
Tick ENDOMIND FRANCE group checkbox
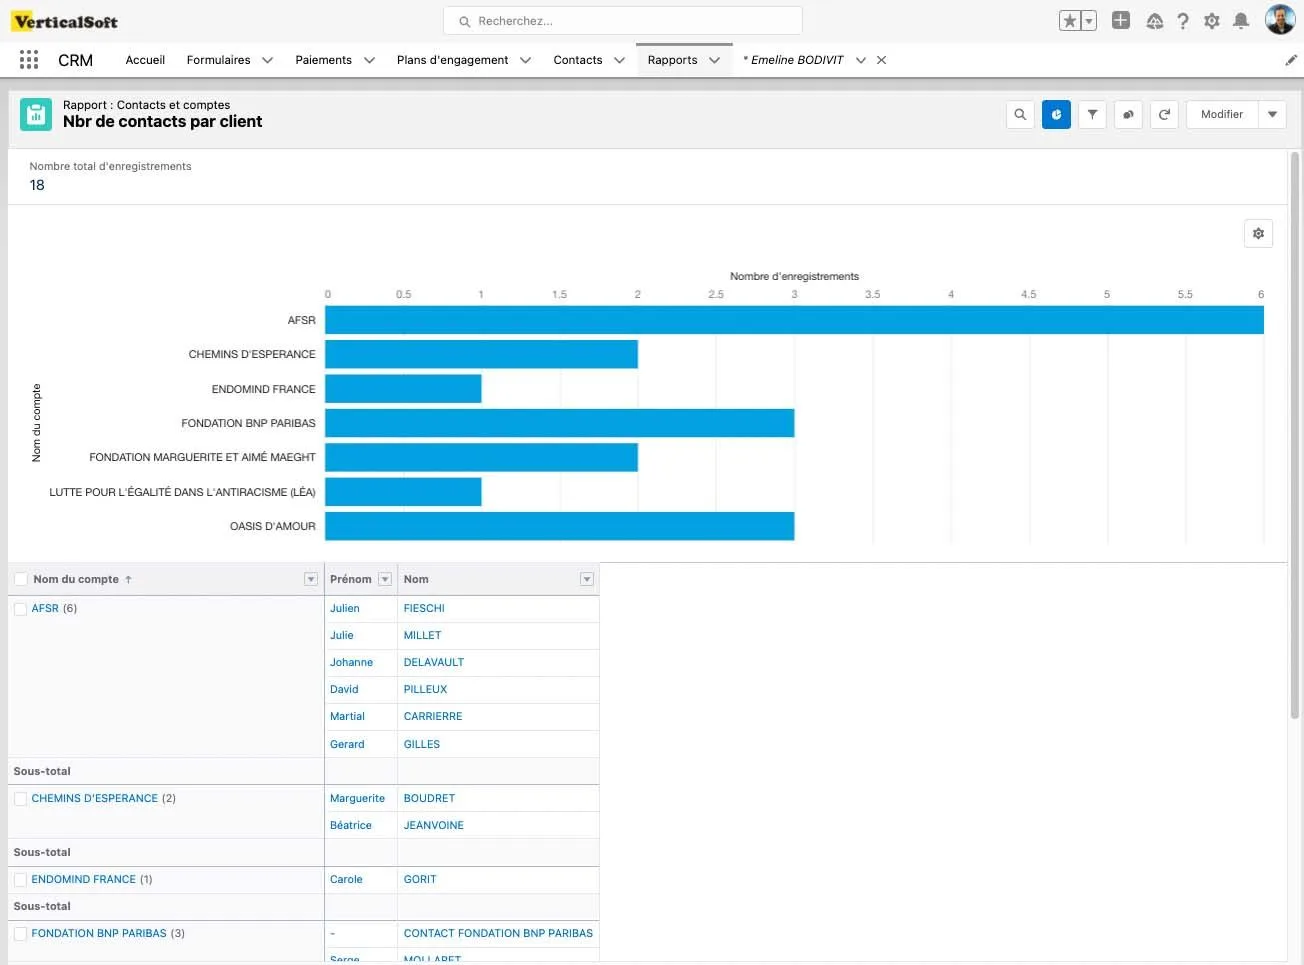click(20, 879)
